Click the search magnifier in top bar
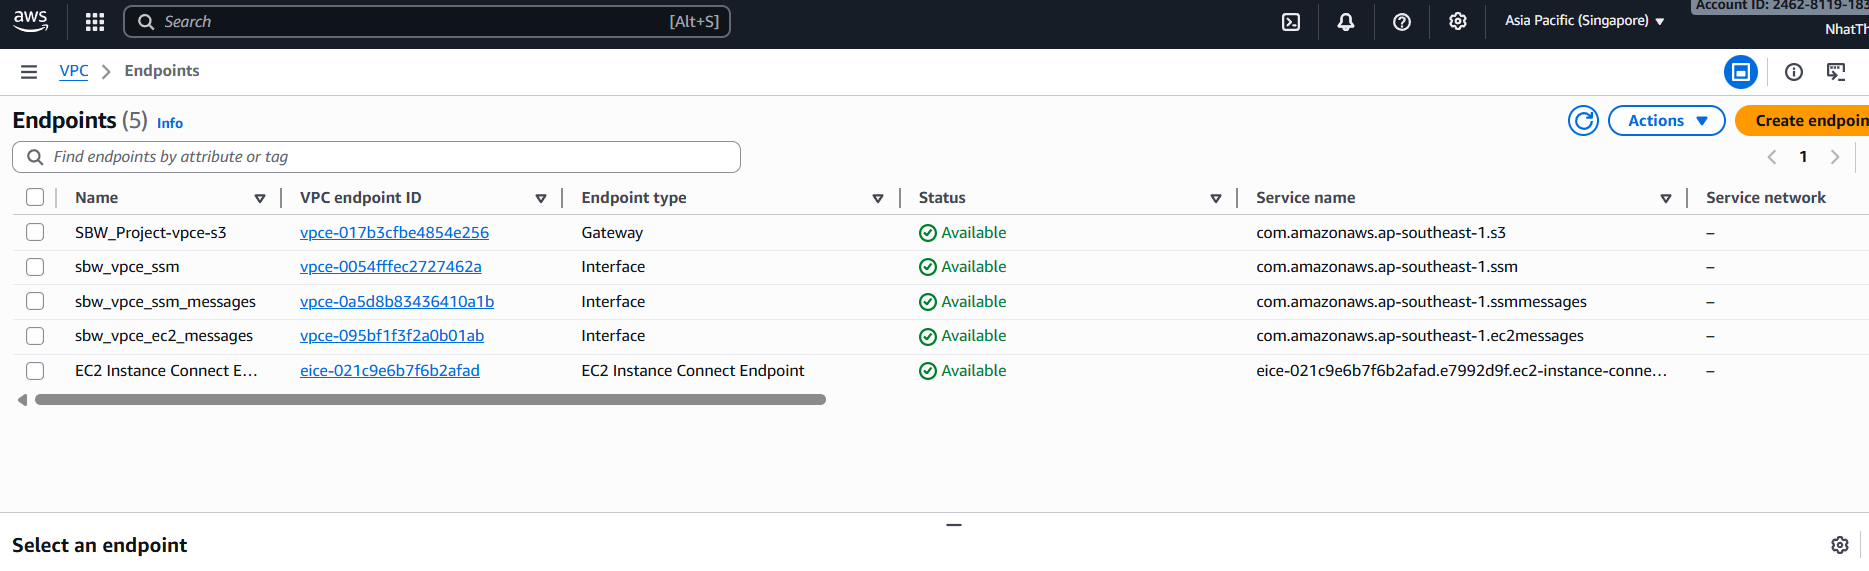Image resolution: width=1869 pixels, height=571 pixels. pos(146,22)
